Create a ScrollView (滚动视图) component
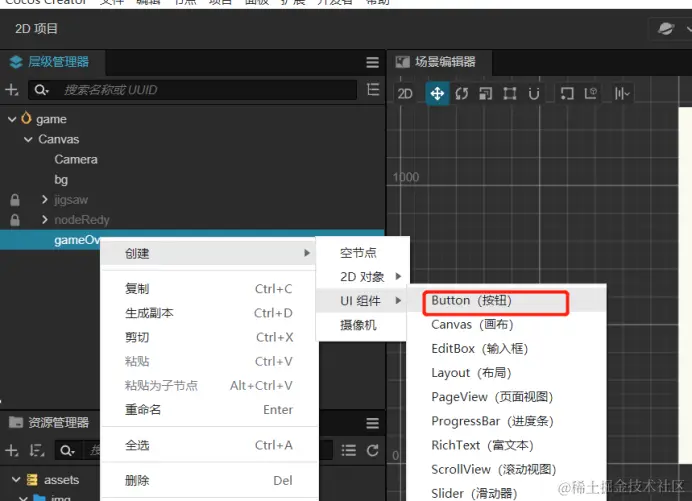 coord(506,469)
